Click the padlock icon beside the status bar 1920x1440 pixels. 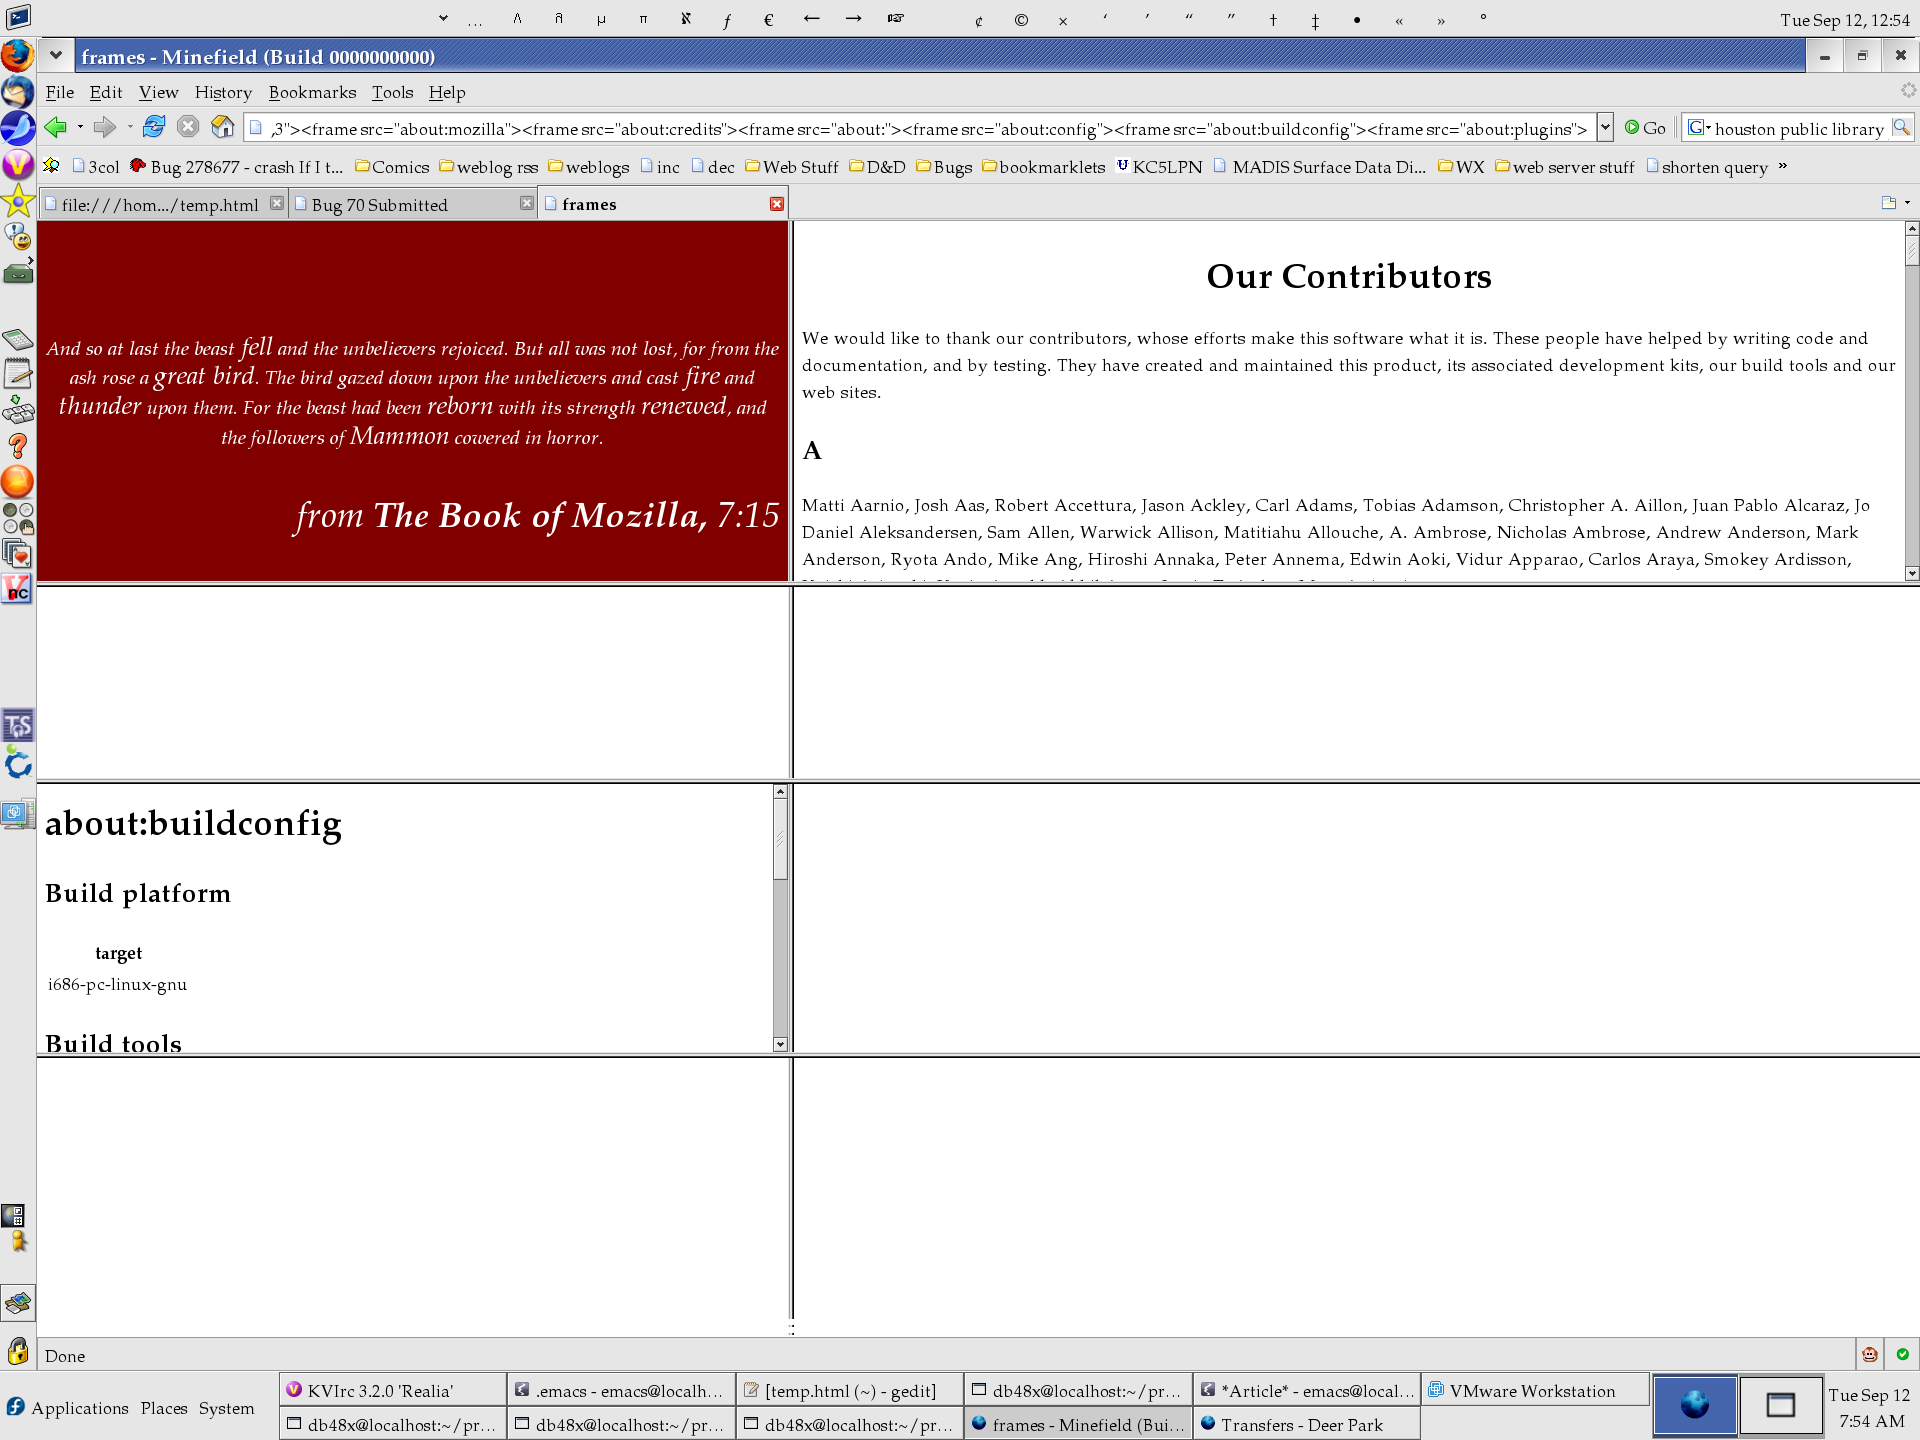click(x=18, y=1352)
